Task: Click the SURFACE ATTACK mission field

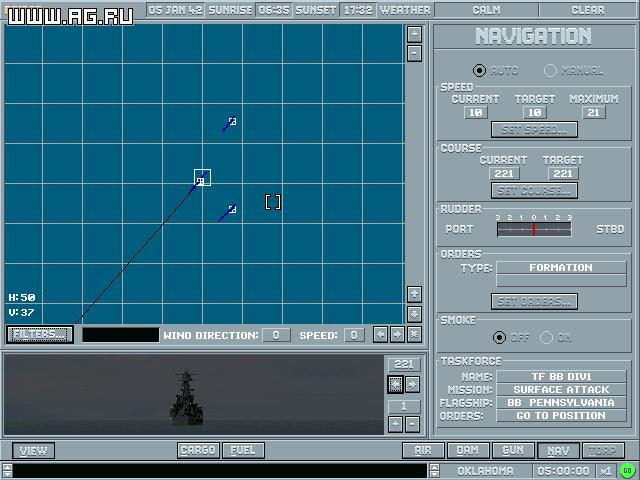Action: coord(561,390)
